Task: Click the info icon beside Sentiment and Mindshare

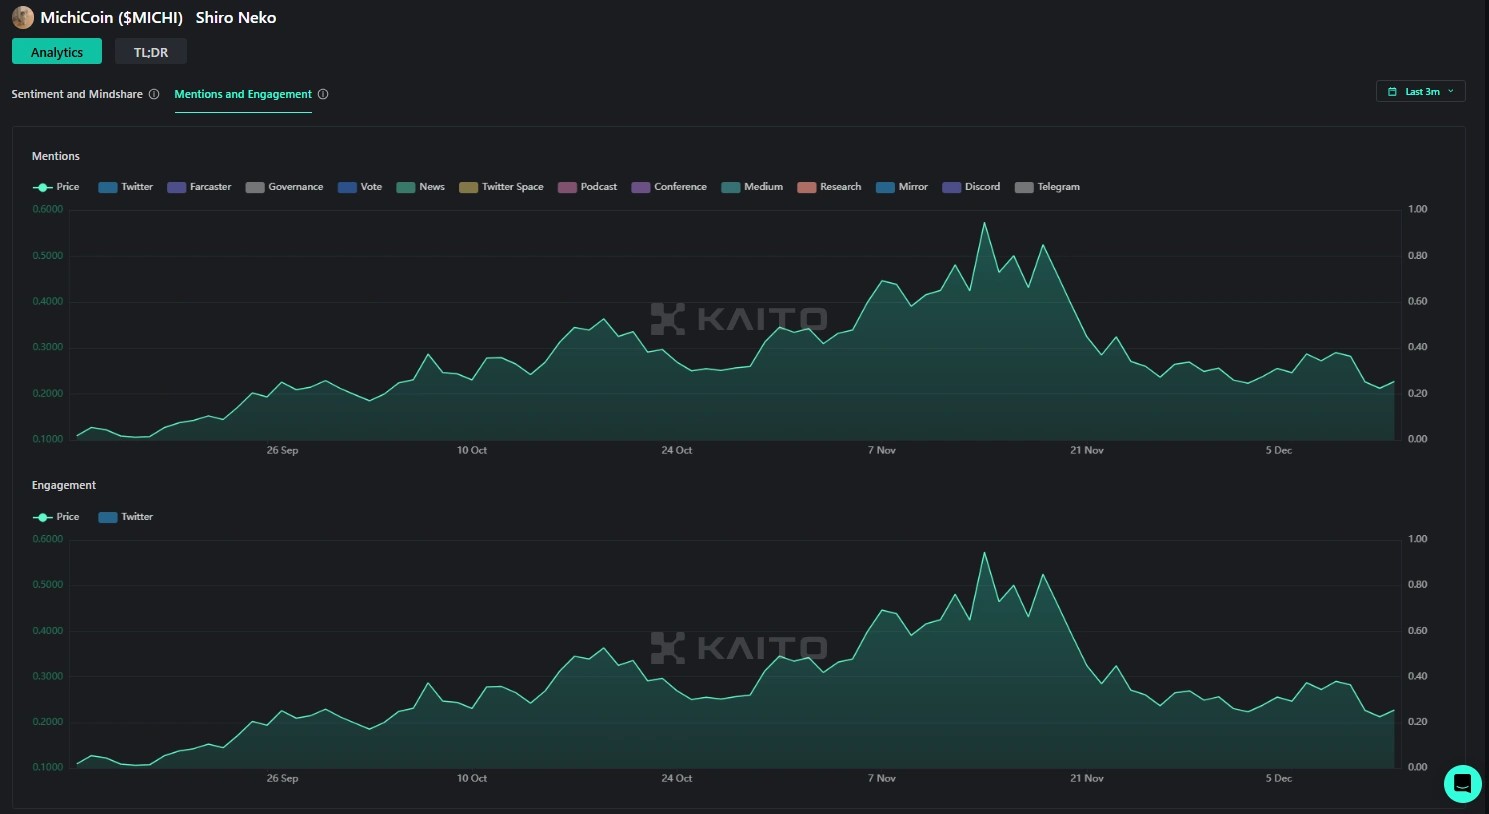Action: pos(154,94)
